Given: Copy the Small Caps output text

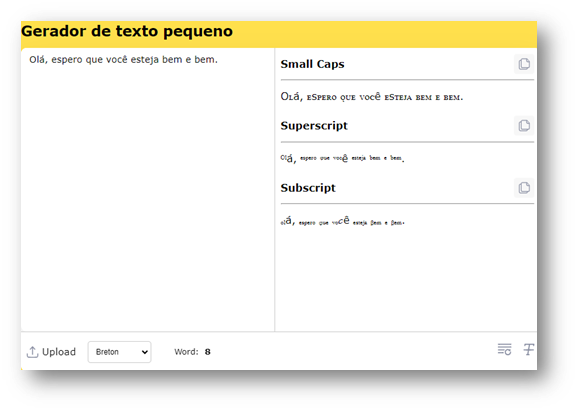Looking at the screenshot, I should point(524,64).
